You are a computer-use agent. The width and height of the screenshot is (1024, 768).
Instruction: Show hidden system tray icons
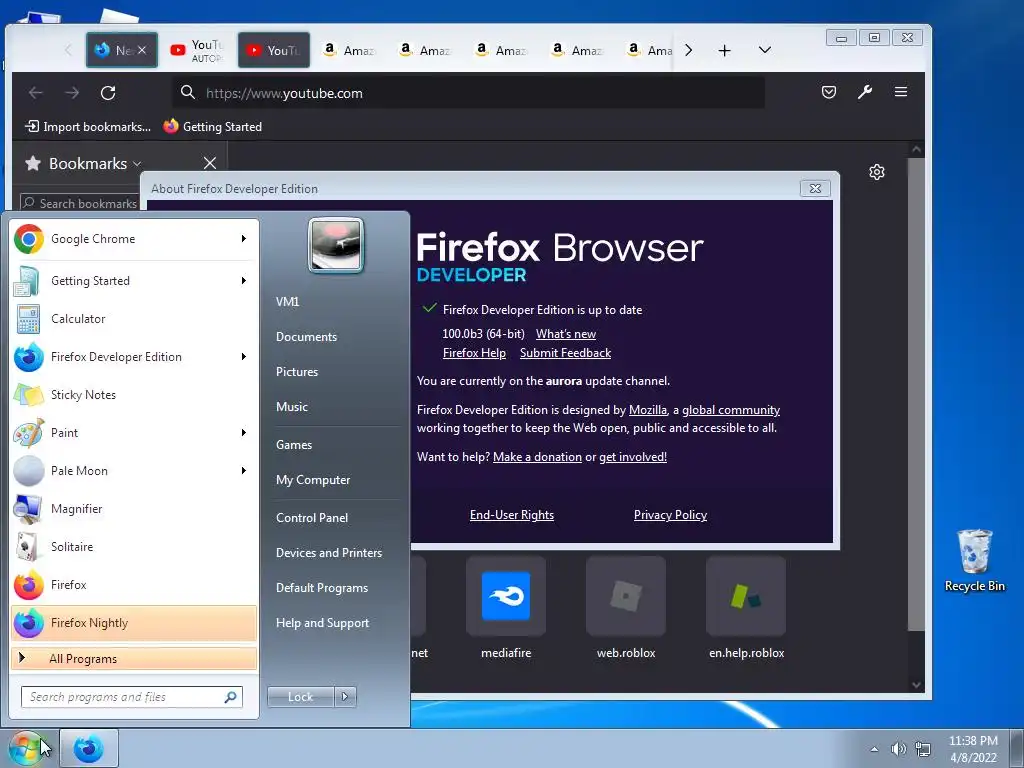(x=874, y=749)
